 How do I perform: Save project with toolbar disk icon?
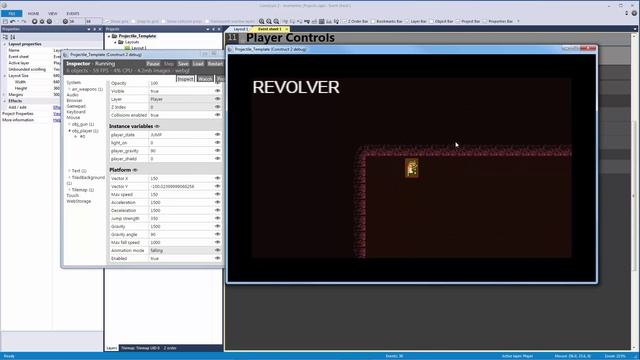pos(5,21)
